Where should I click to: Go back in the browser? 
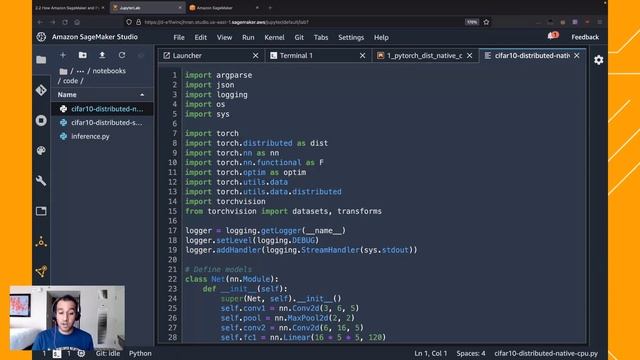pos(40,22)
